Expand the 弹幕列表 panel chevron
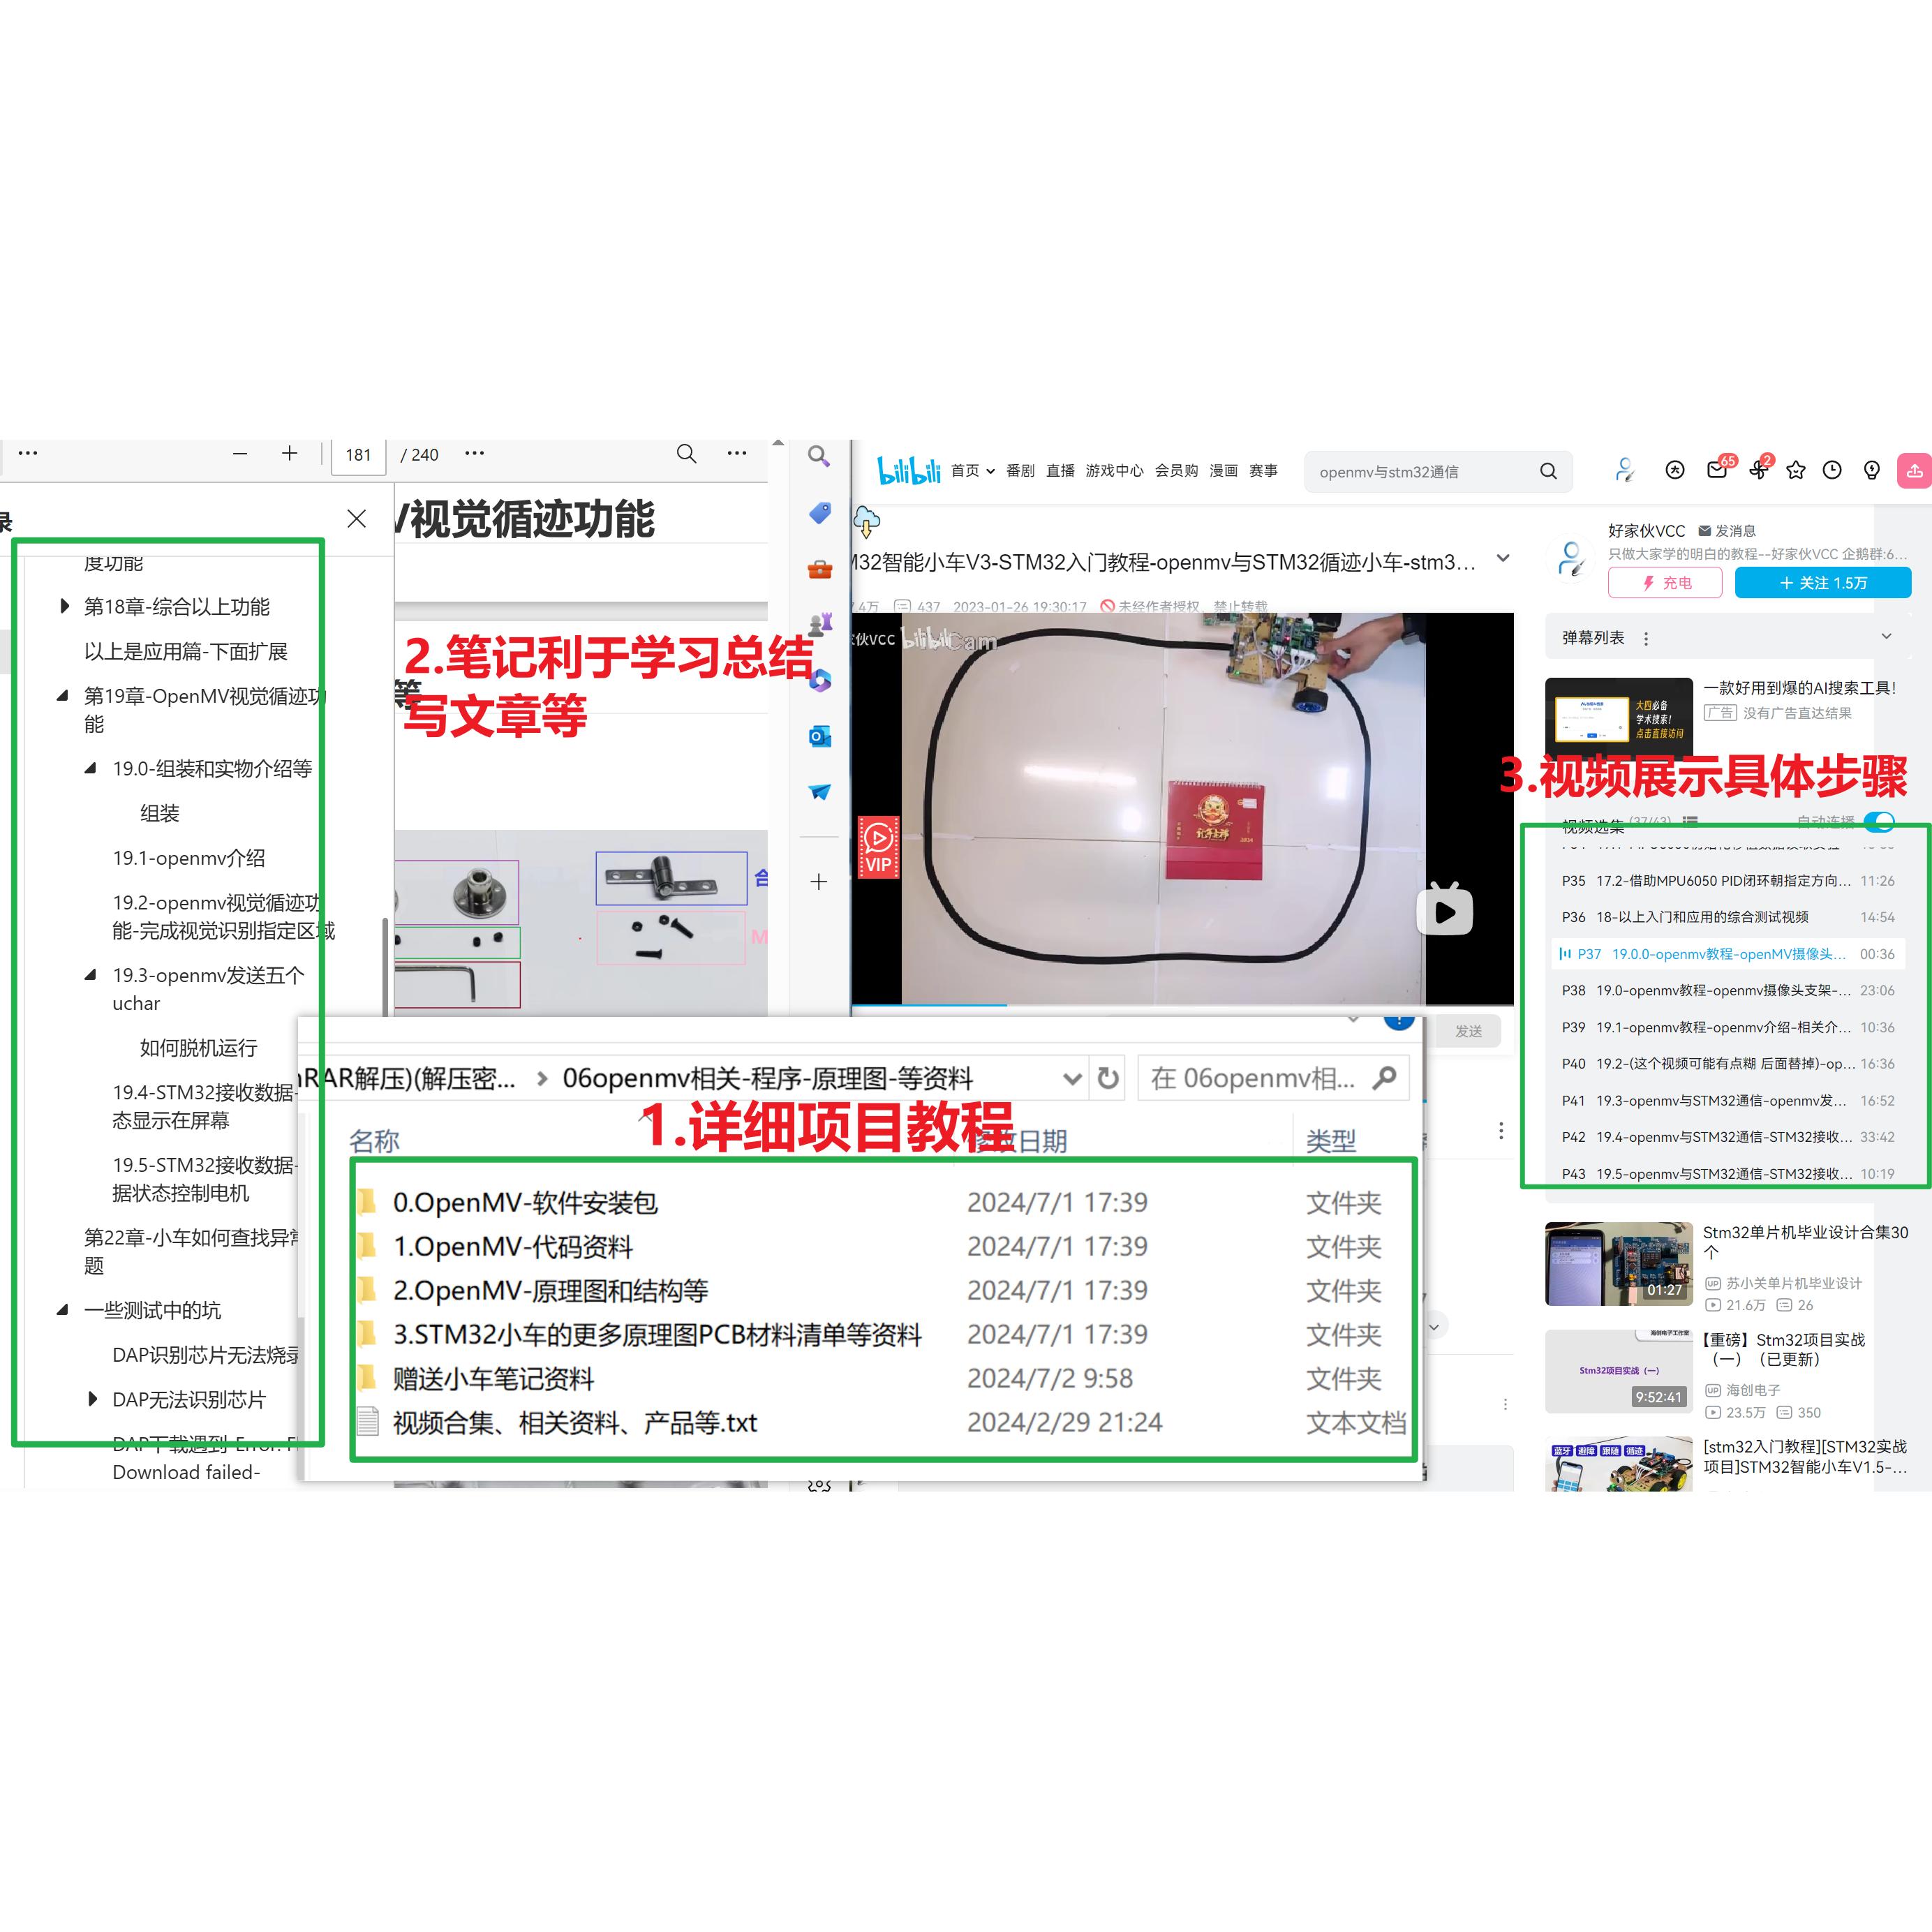 coord(1887,637)
